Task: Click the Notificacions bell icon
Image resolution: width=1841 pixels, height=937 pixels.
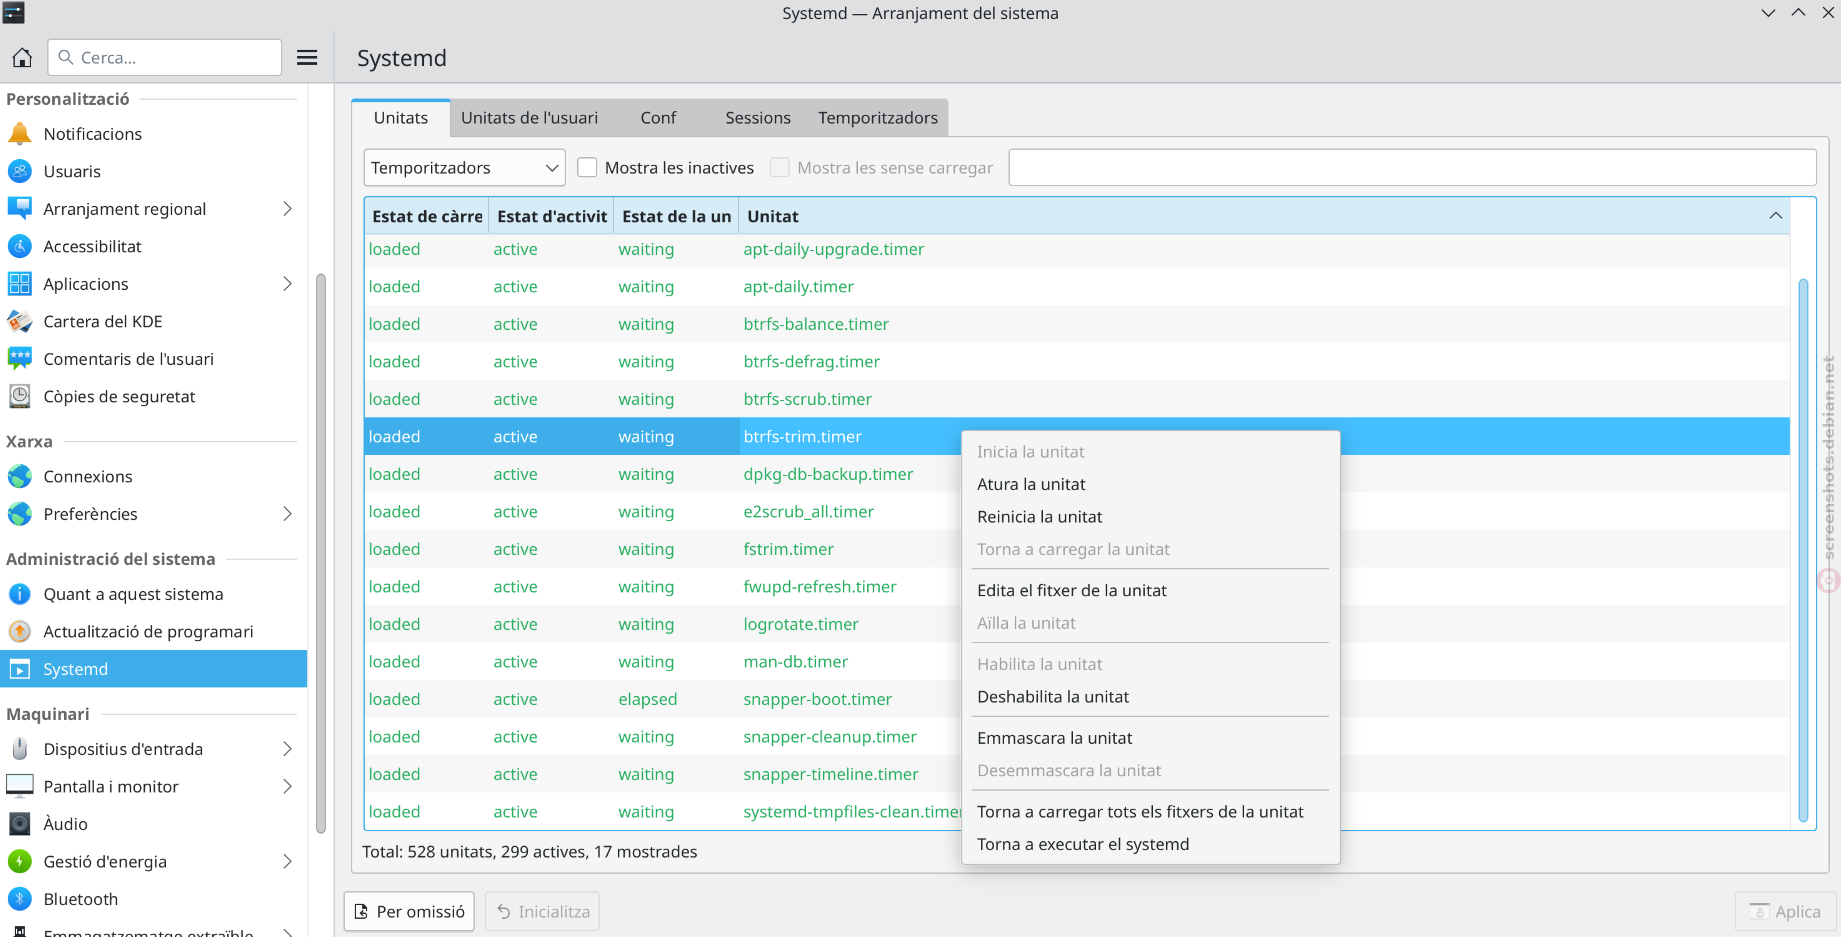Action: (x=20, y=133)
